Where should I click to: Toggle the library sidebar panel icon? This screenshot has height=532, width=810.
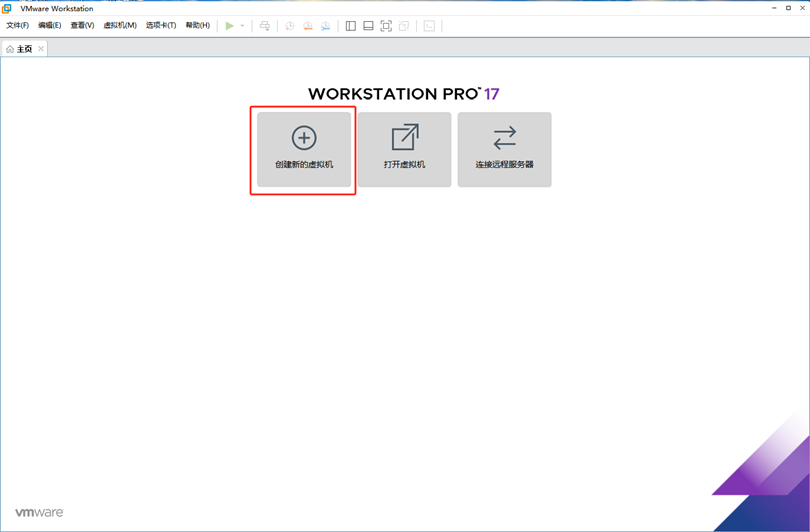pyautogui.click(x=351, y=26)
